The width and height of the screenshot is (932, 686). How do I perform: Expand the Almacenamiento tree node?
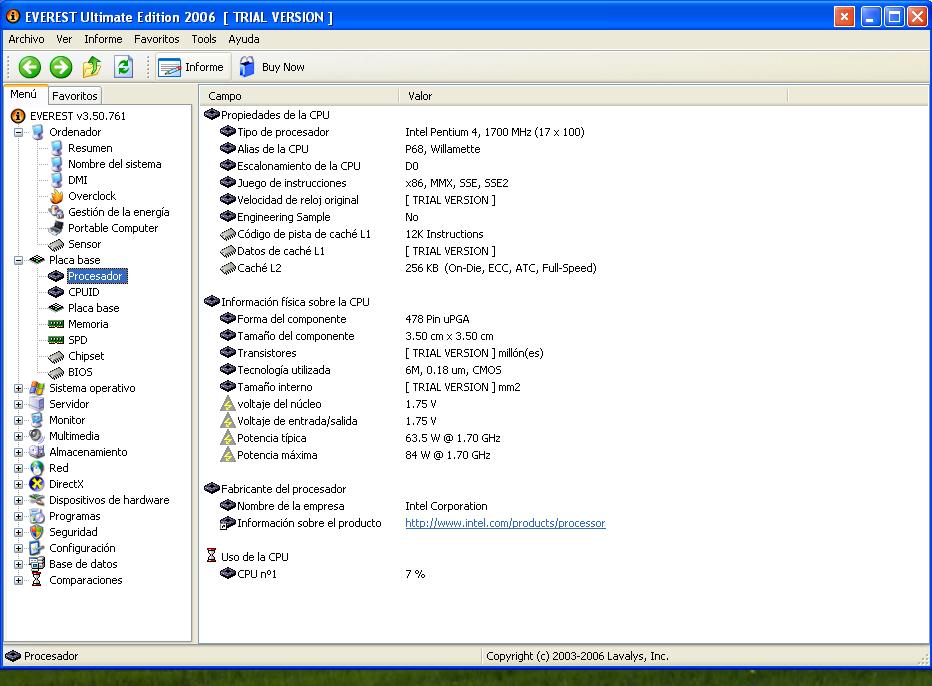coord(18,452)
